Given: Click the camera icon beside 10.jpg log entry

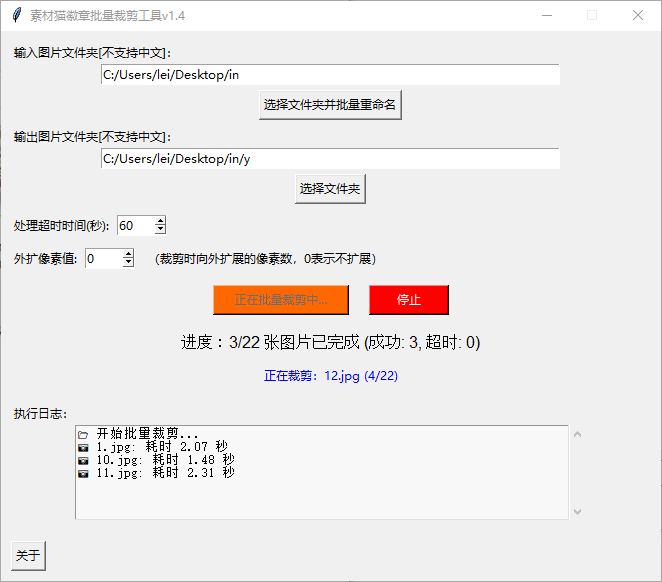Looking at the screenshot, I should pyautogui.click(x=83, y=460).
